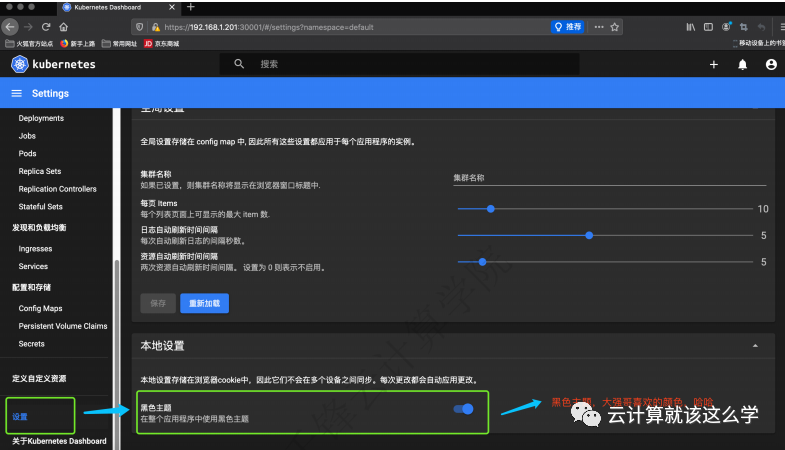Viewport: 785px width, 450px height.
Task: Click the insecure lock warning icon
Action: [156, 27]
